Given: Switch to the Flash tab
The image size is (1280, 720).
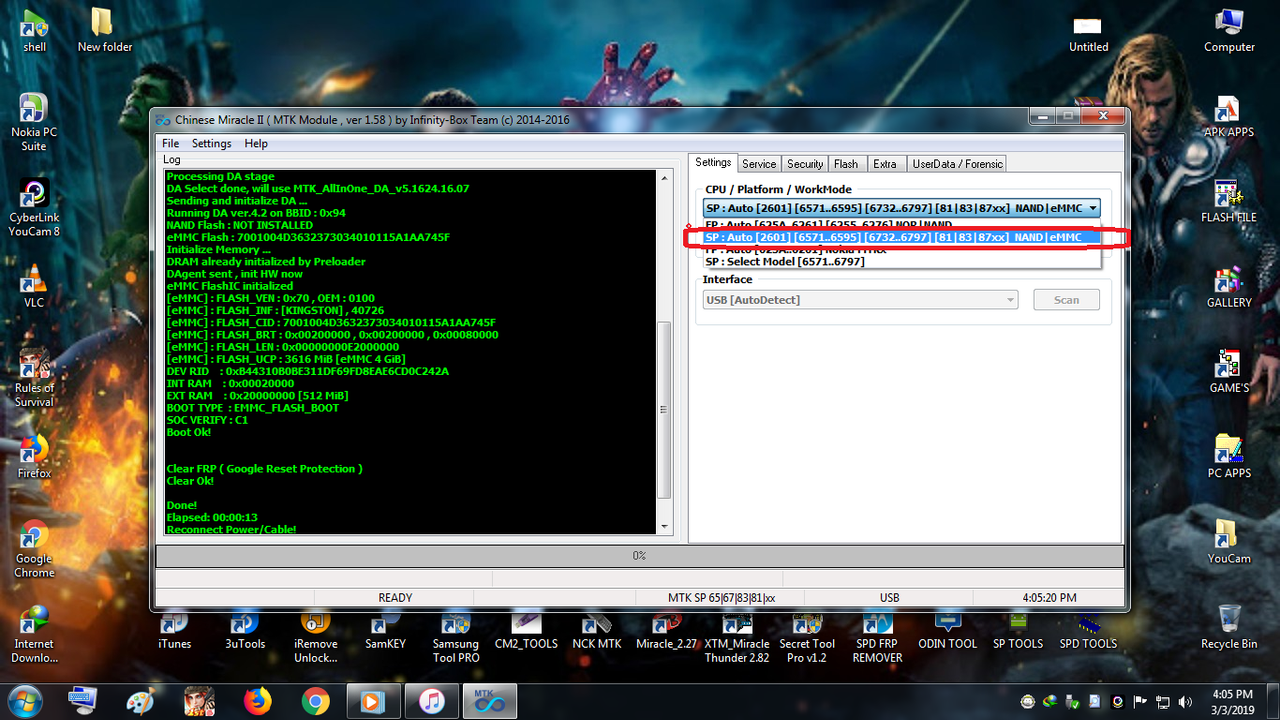Looking at the screenshot, I should [x=846, y=164].
